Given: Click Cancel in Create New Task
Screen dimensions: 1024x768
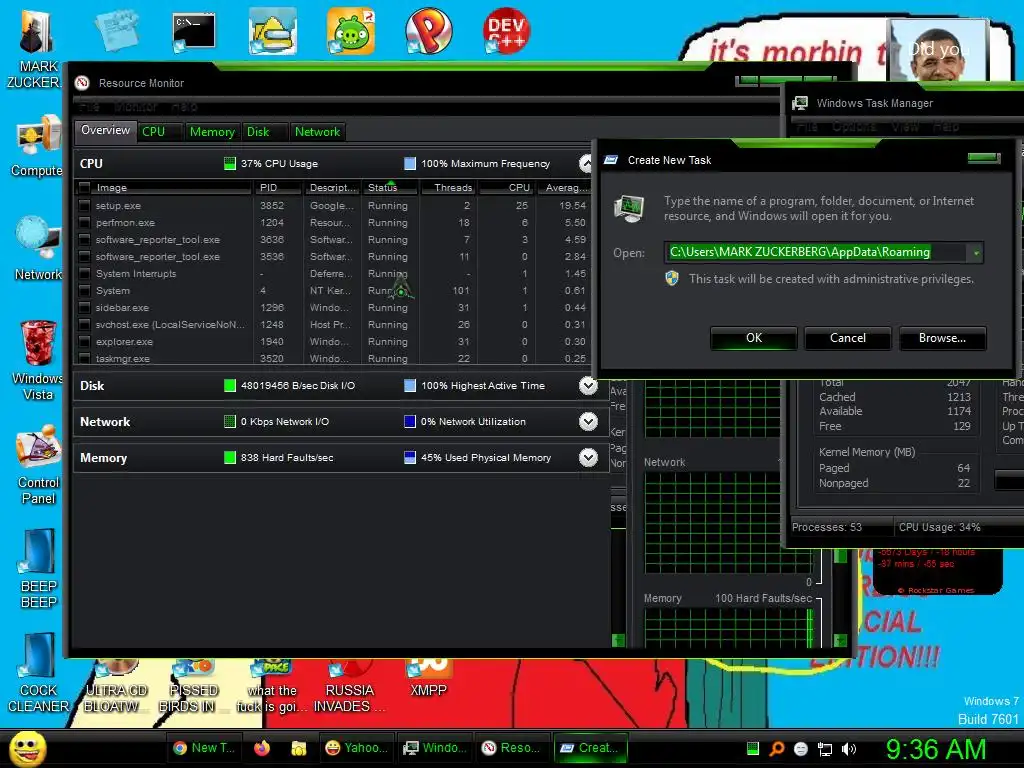Looking at the screenshot, I should pos(848,338).
